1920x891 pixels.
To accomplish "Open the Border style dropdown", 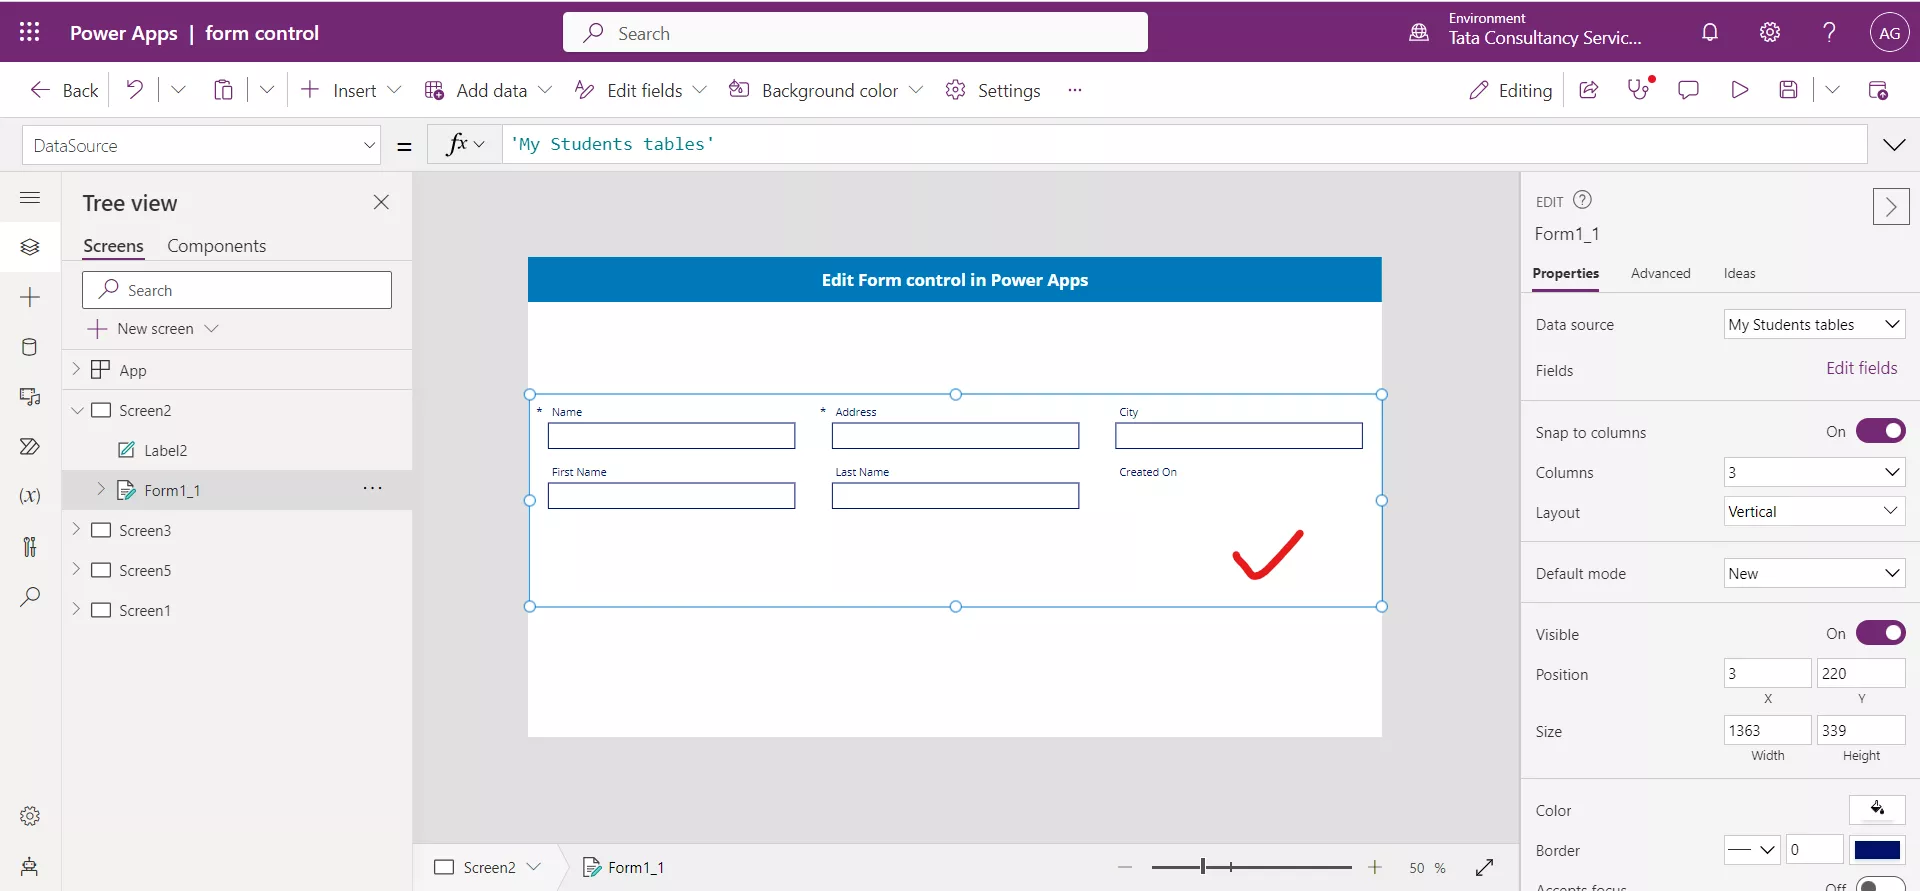I will pos(1752,850).
